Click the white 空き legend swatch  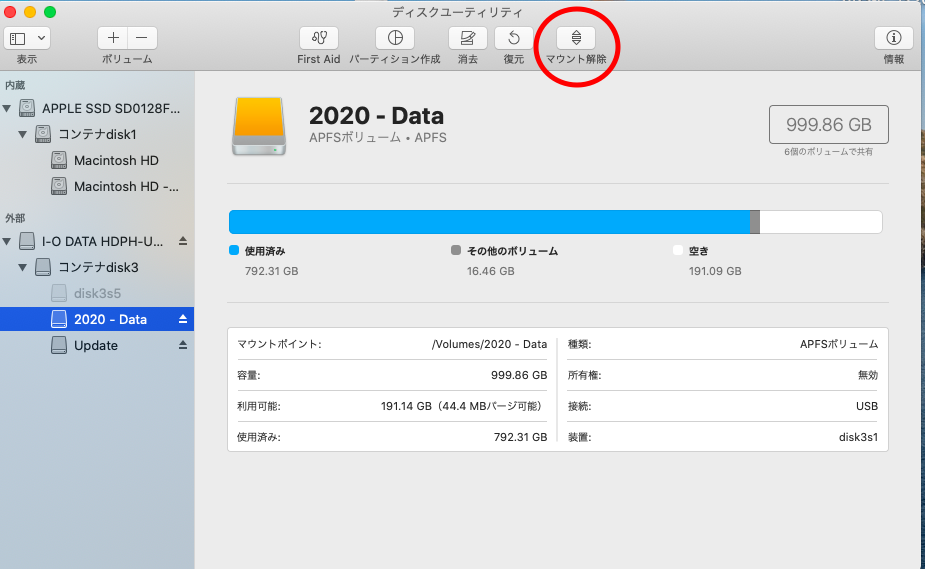(678, 250)
